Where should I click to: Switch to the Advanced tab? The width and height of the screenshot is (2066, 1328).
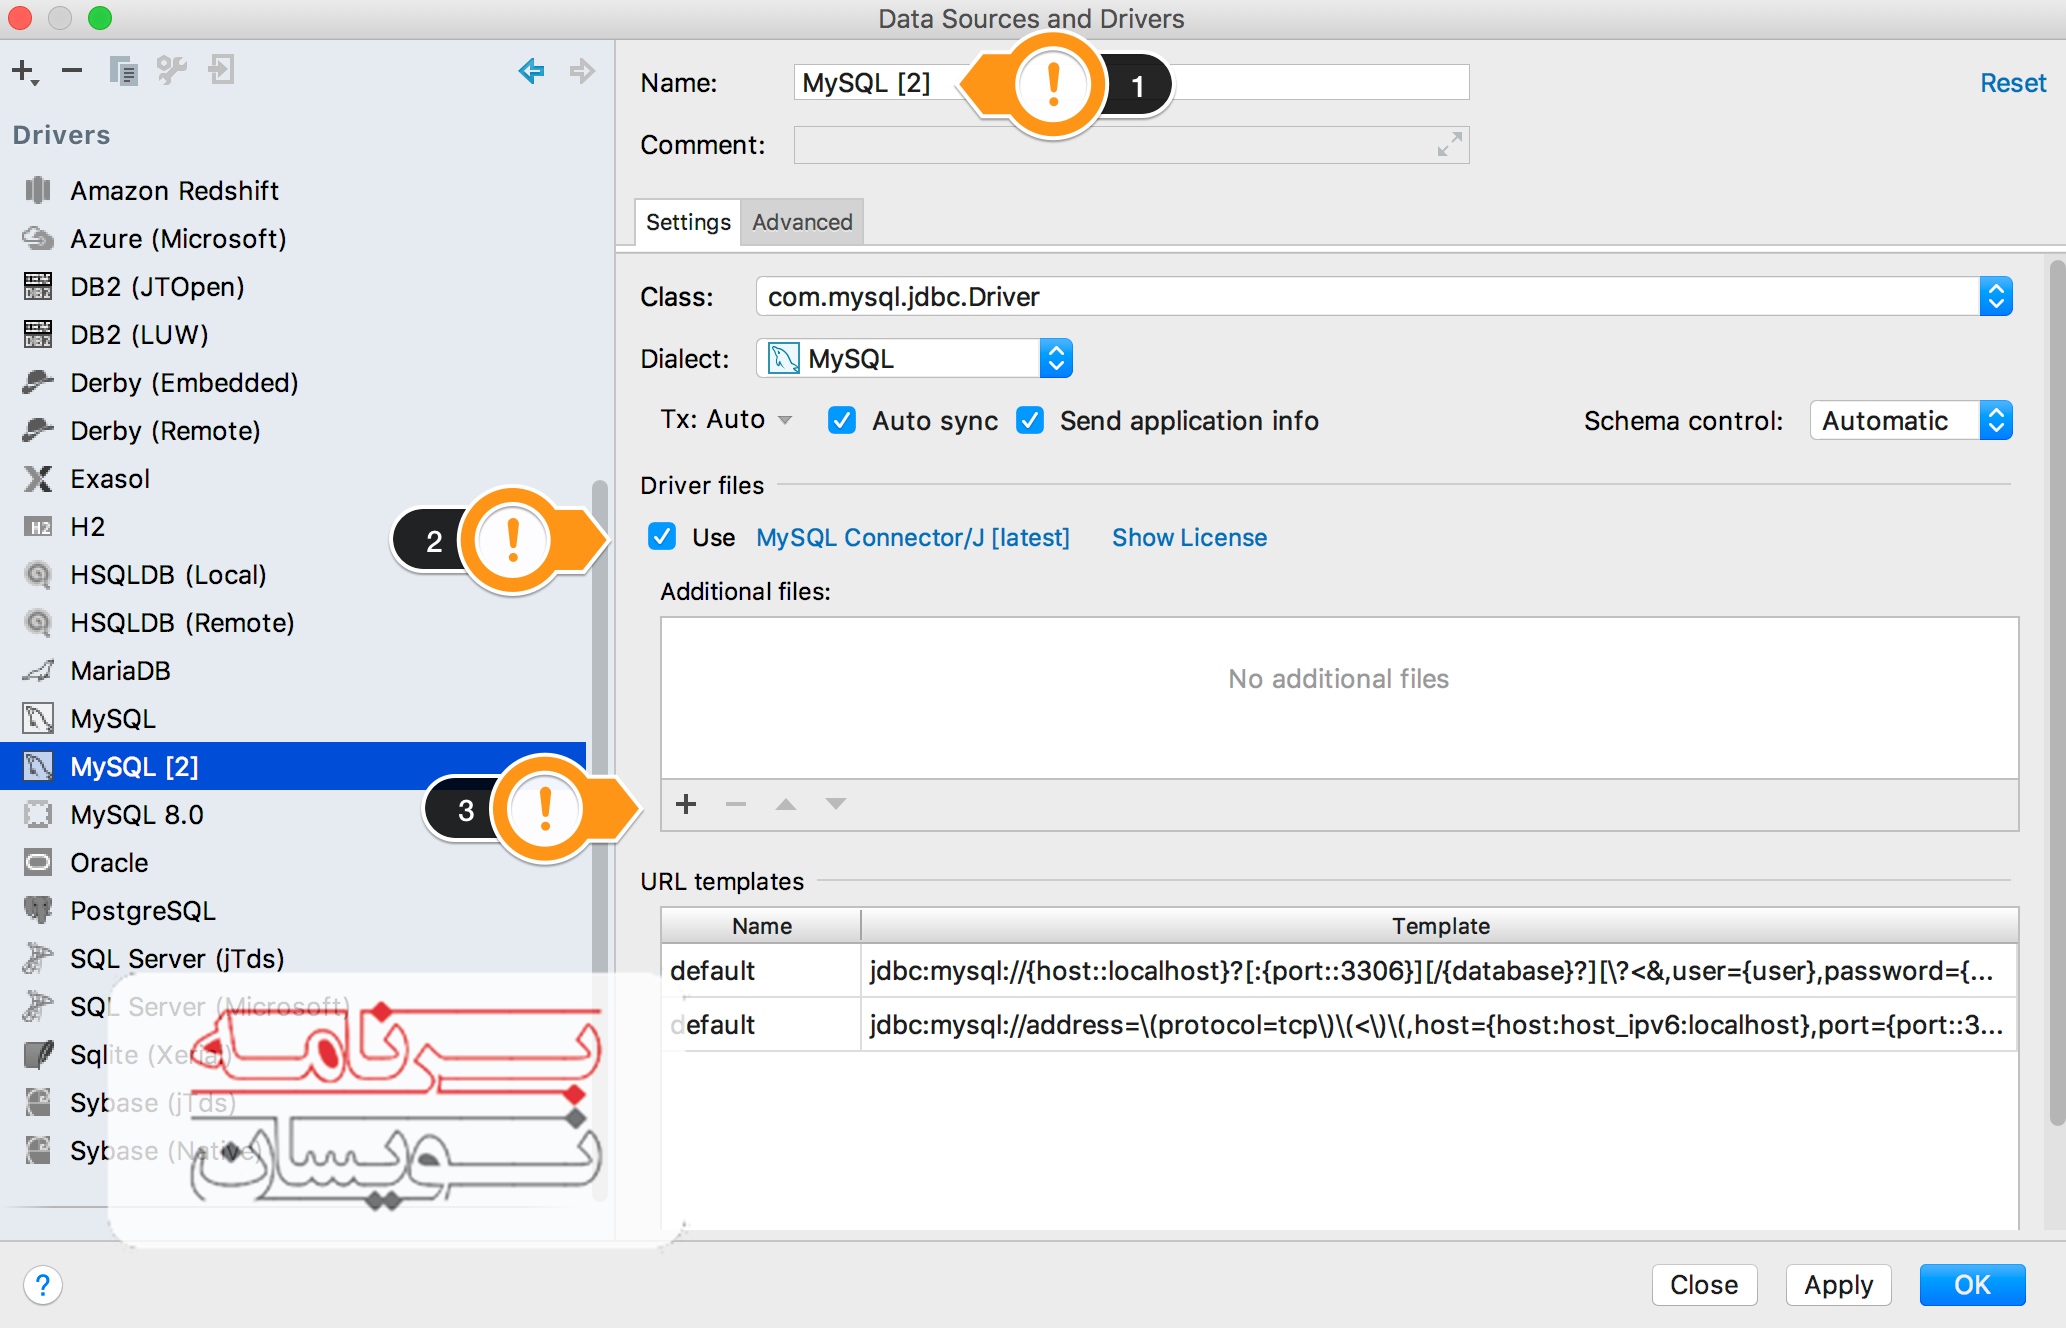point(802,222)
